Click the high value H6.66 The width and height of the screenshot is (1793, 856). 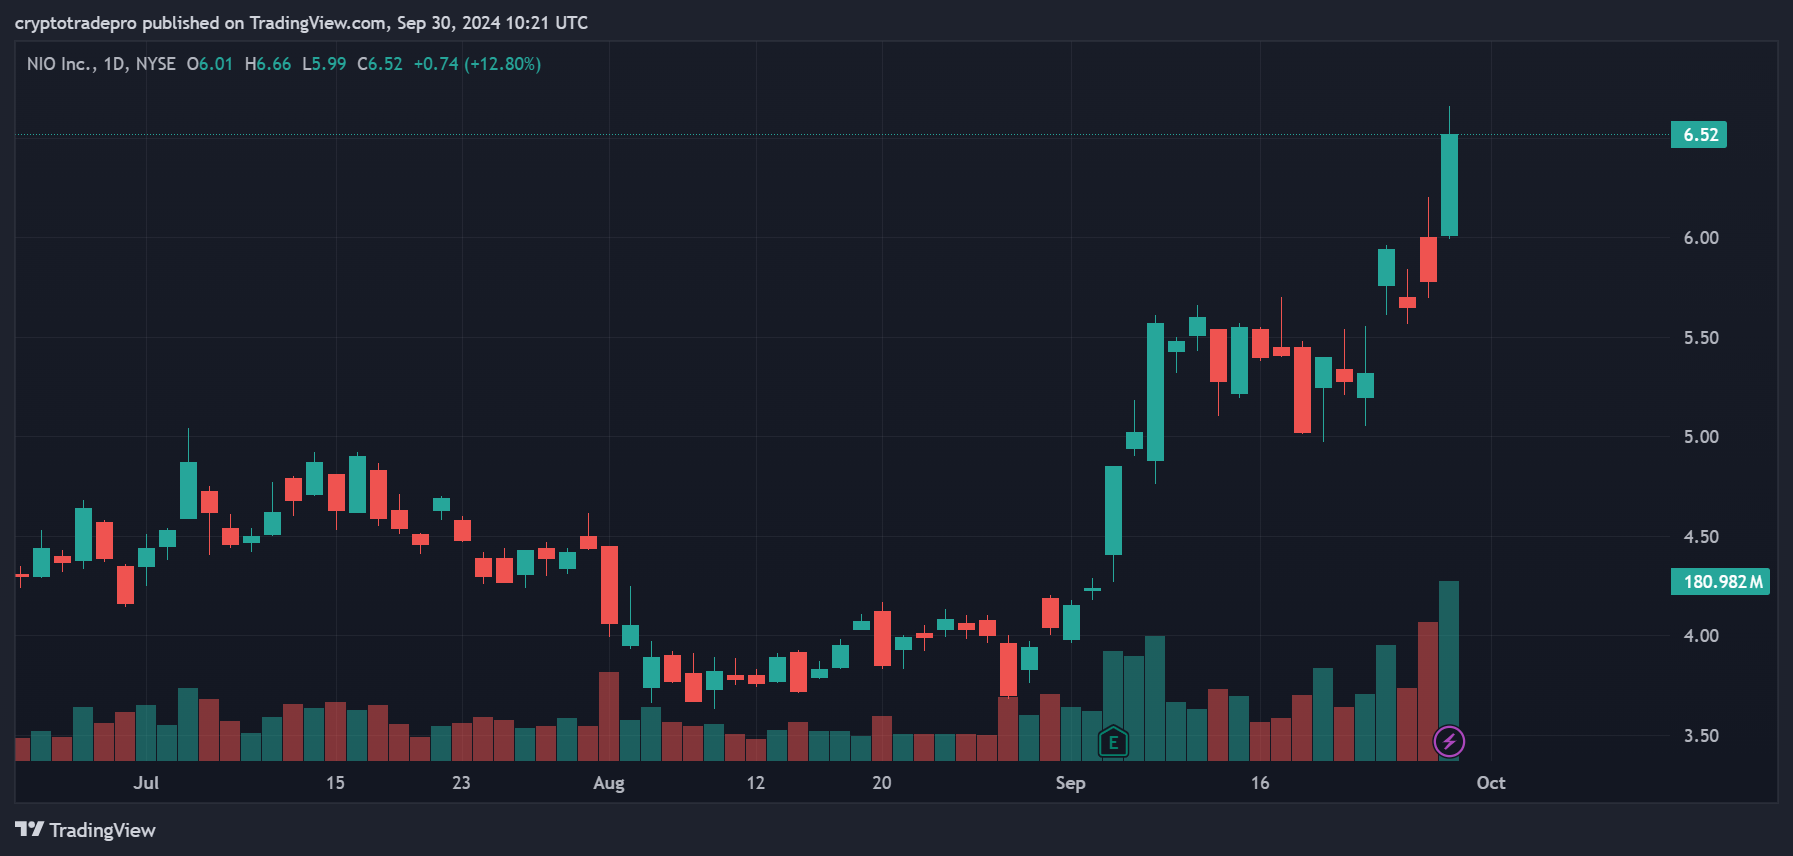(268, 64)
